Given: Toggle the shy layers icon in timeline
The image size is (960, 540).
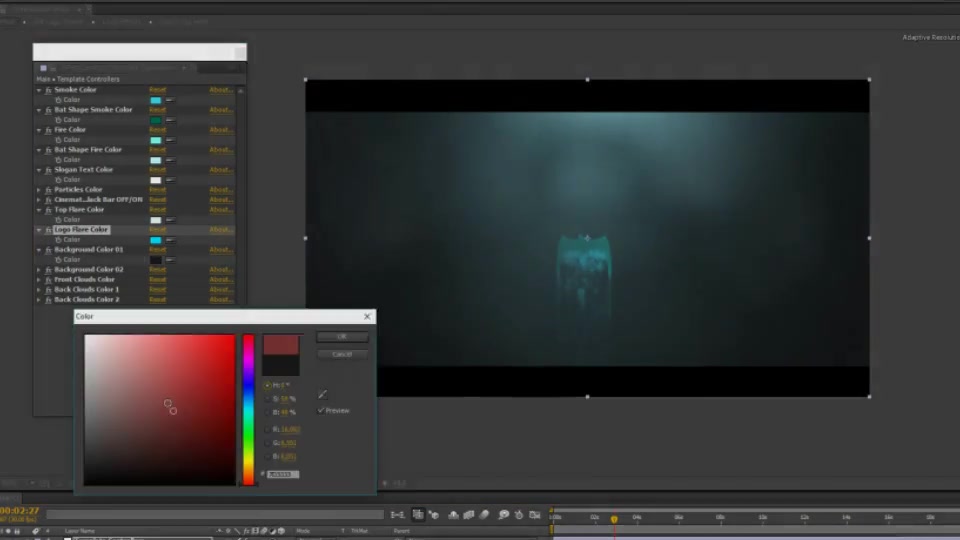Looking at the screenshot, I should point(454,515).
